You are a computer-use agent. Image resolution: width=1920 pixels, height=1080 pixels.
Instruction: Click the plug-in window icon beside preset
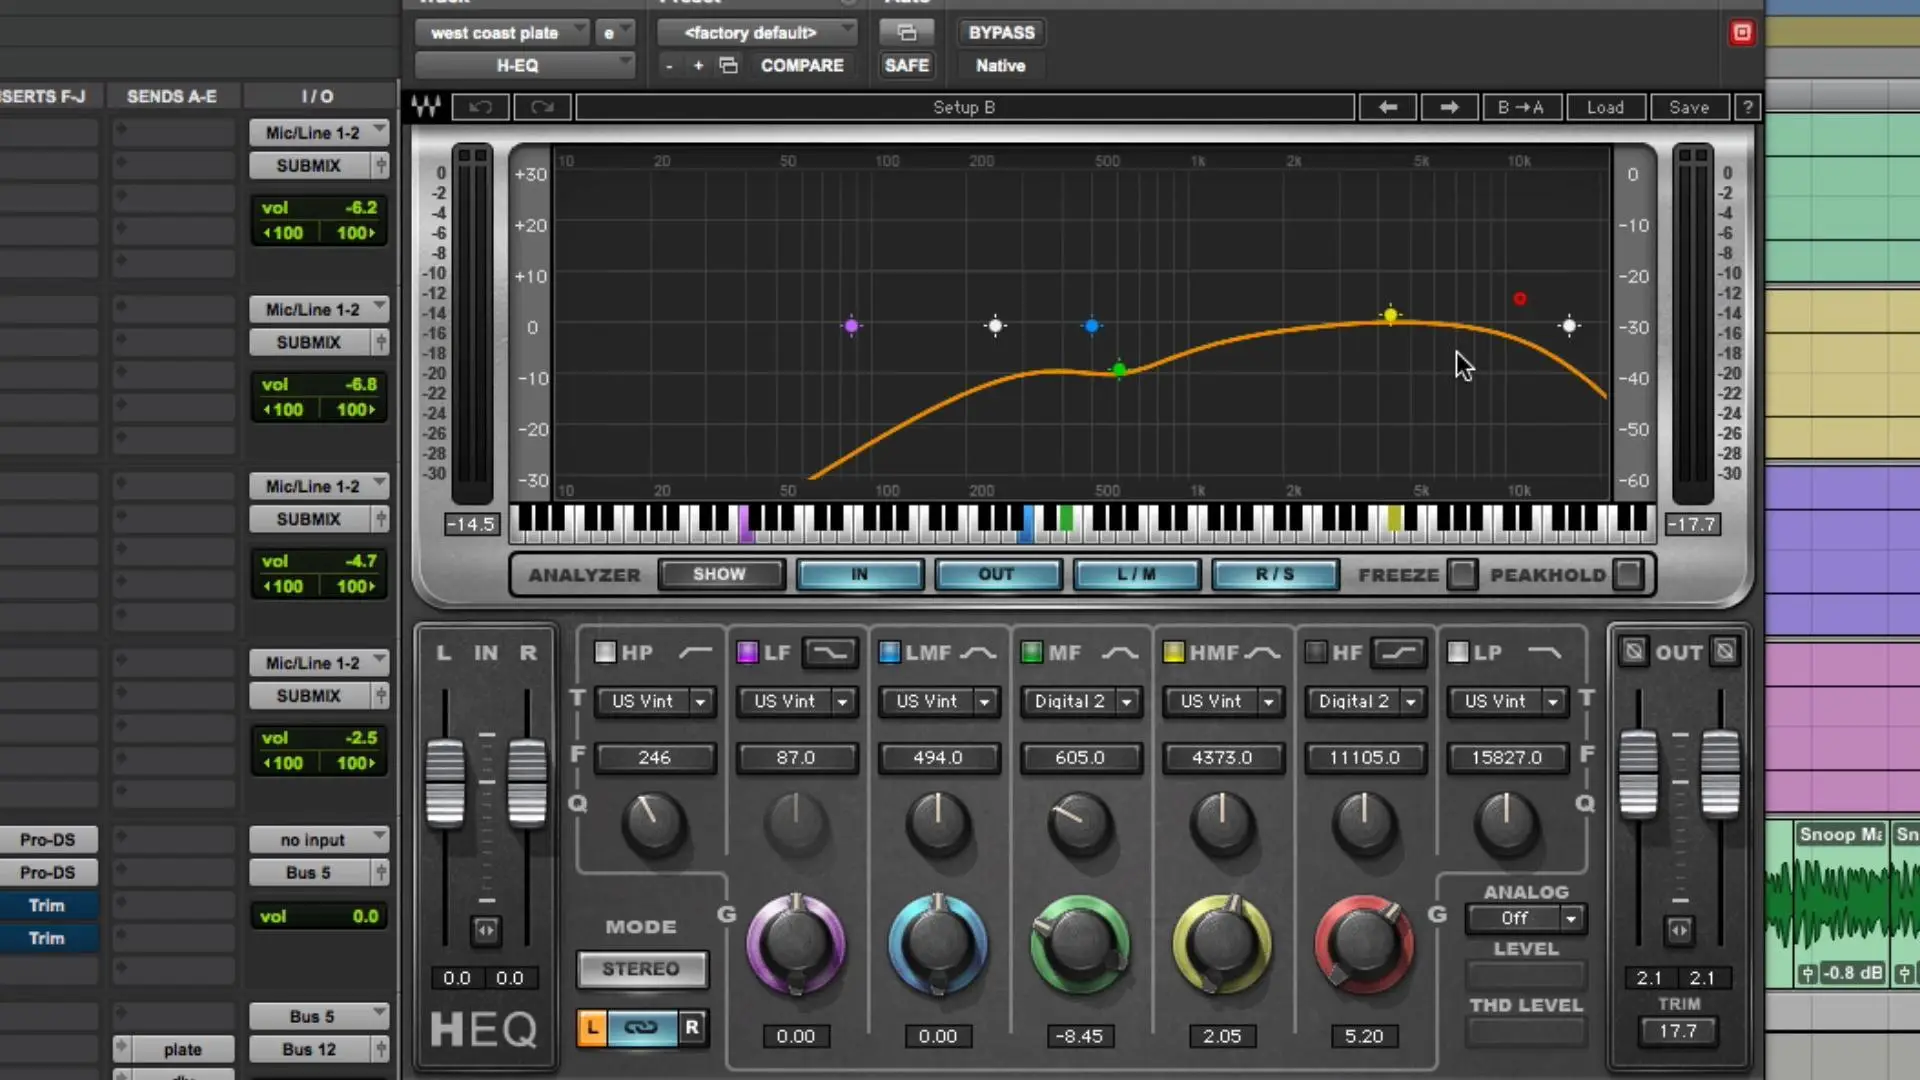pos(907,33)
